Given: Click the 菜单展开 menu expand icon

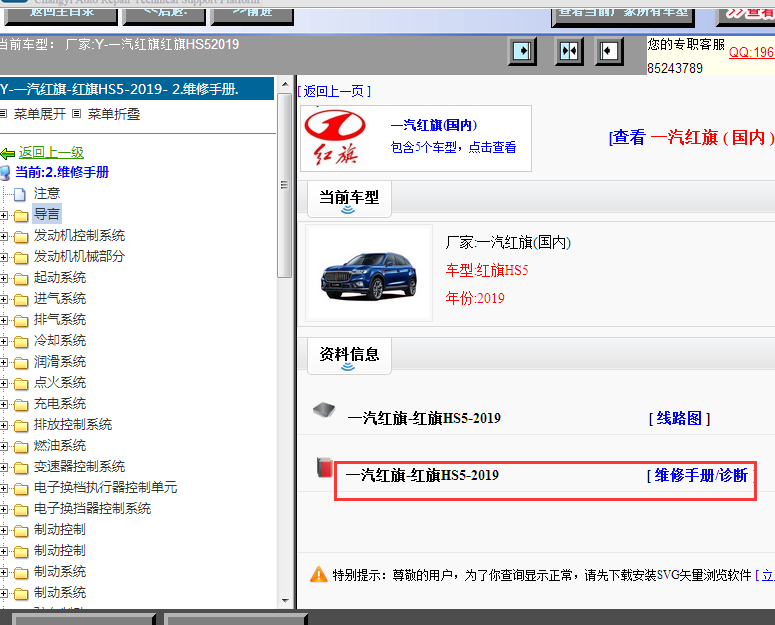Looking at the screenshot, I should (3, 114).
